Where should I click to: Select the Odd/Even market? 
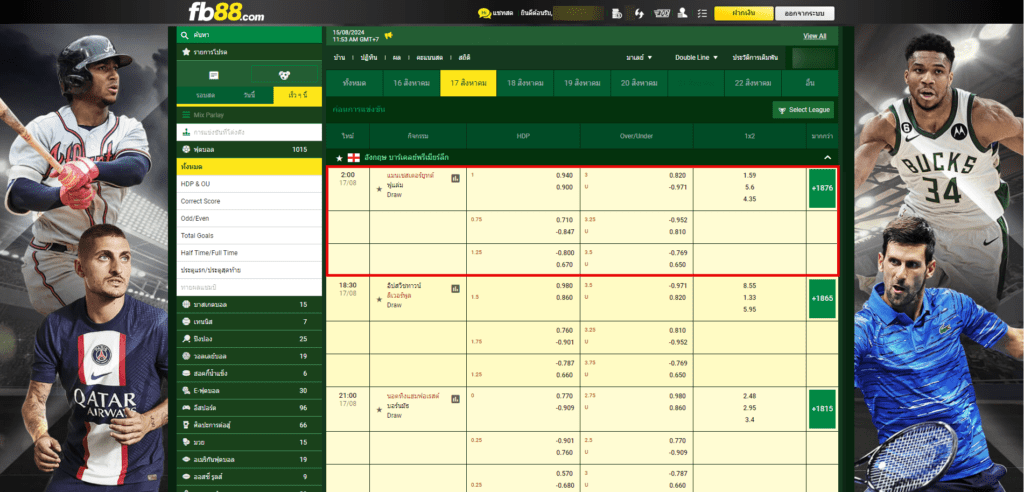249,218
